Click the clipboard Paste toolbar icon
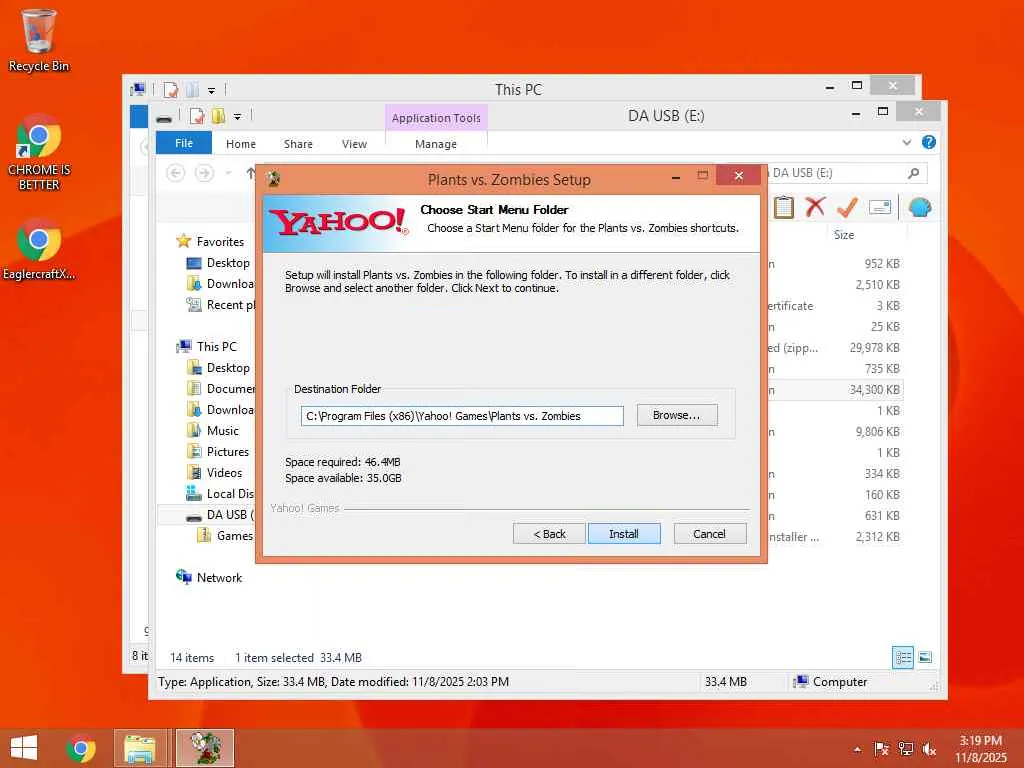Viewport: 1024px width, 768px height. (784, 207)
